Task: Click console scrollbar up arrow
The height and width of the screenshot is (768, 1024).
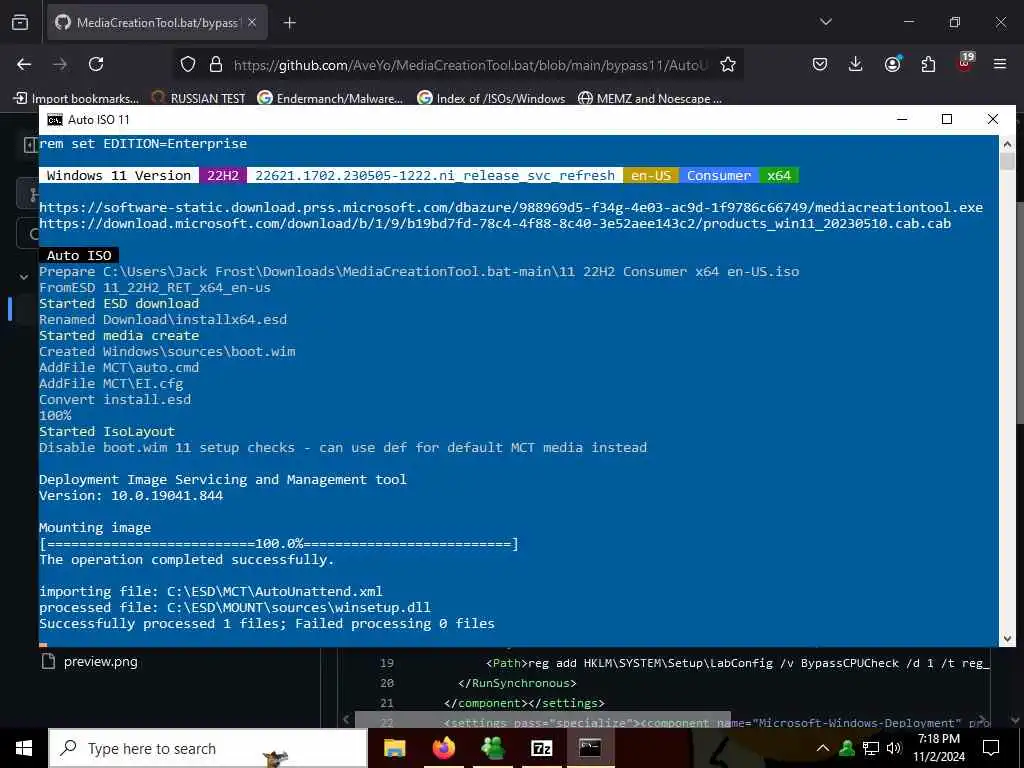Action: tap(1007, 144)
